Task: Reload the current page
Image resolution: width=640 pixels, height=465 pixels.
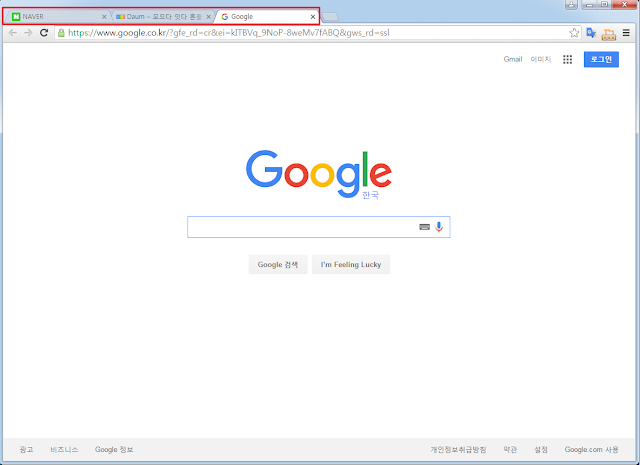Action: tap(44, 33)
